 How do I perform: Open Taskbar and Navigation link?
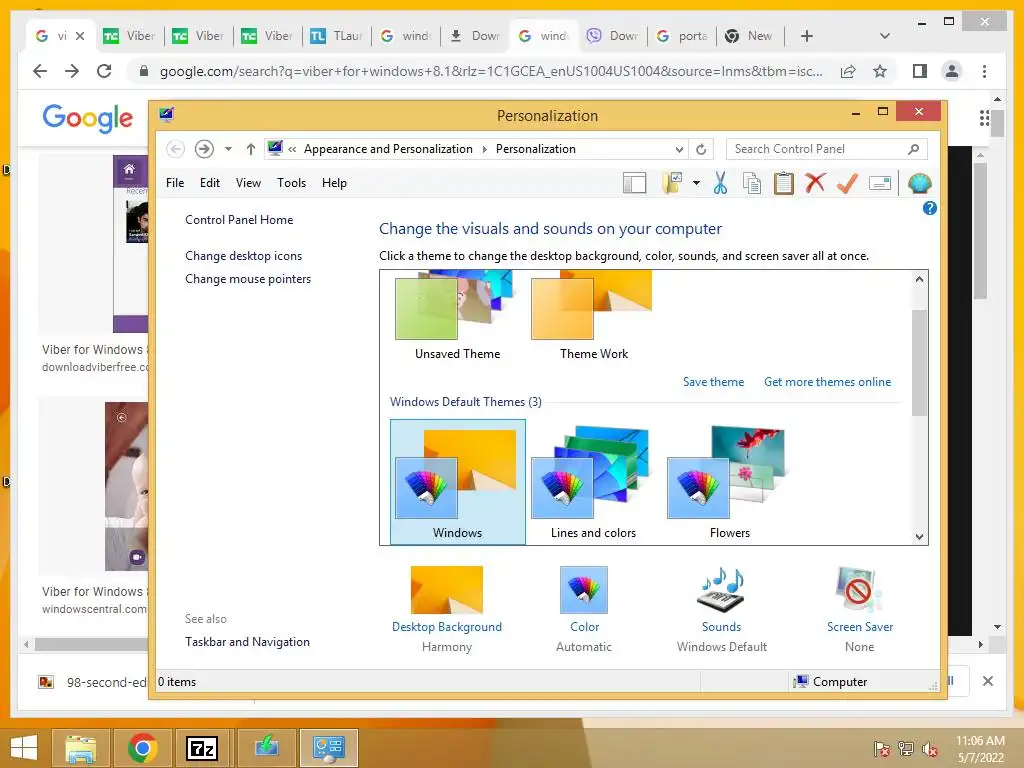pyautogui.click(x=248, y=642)
